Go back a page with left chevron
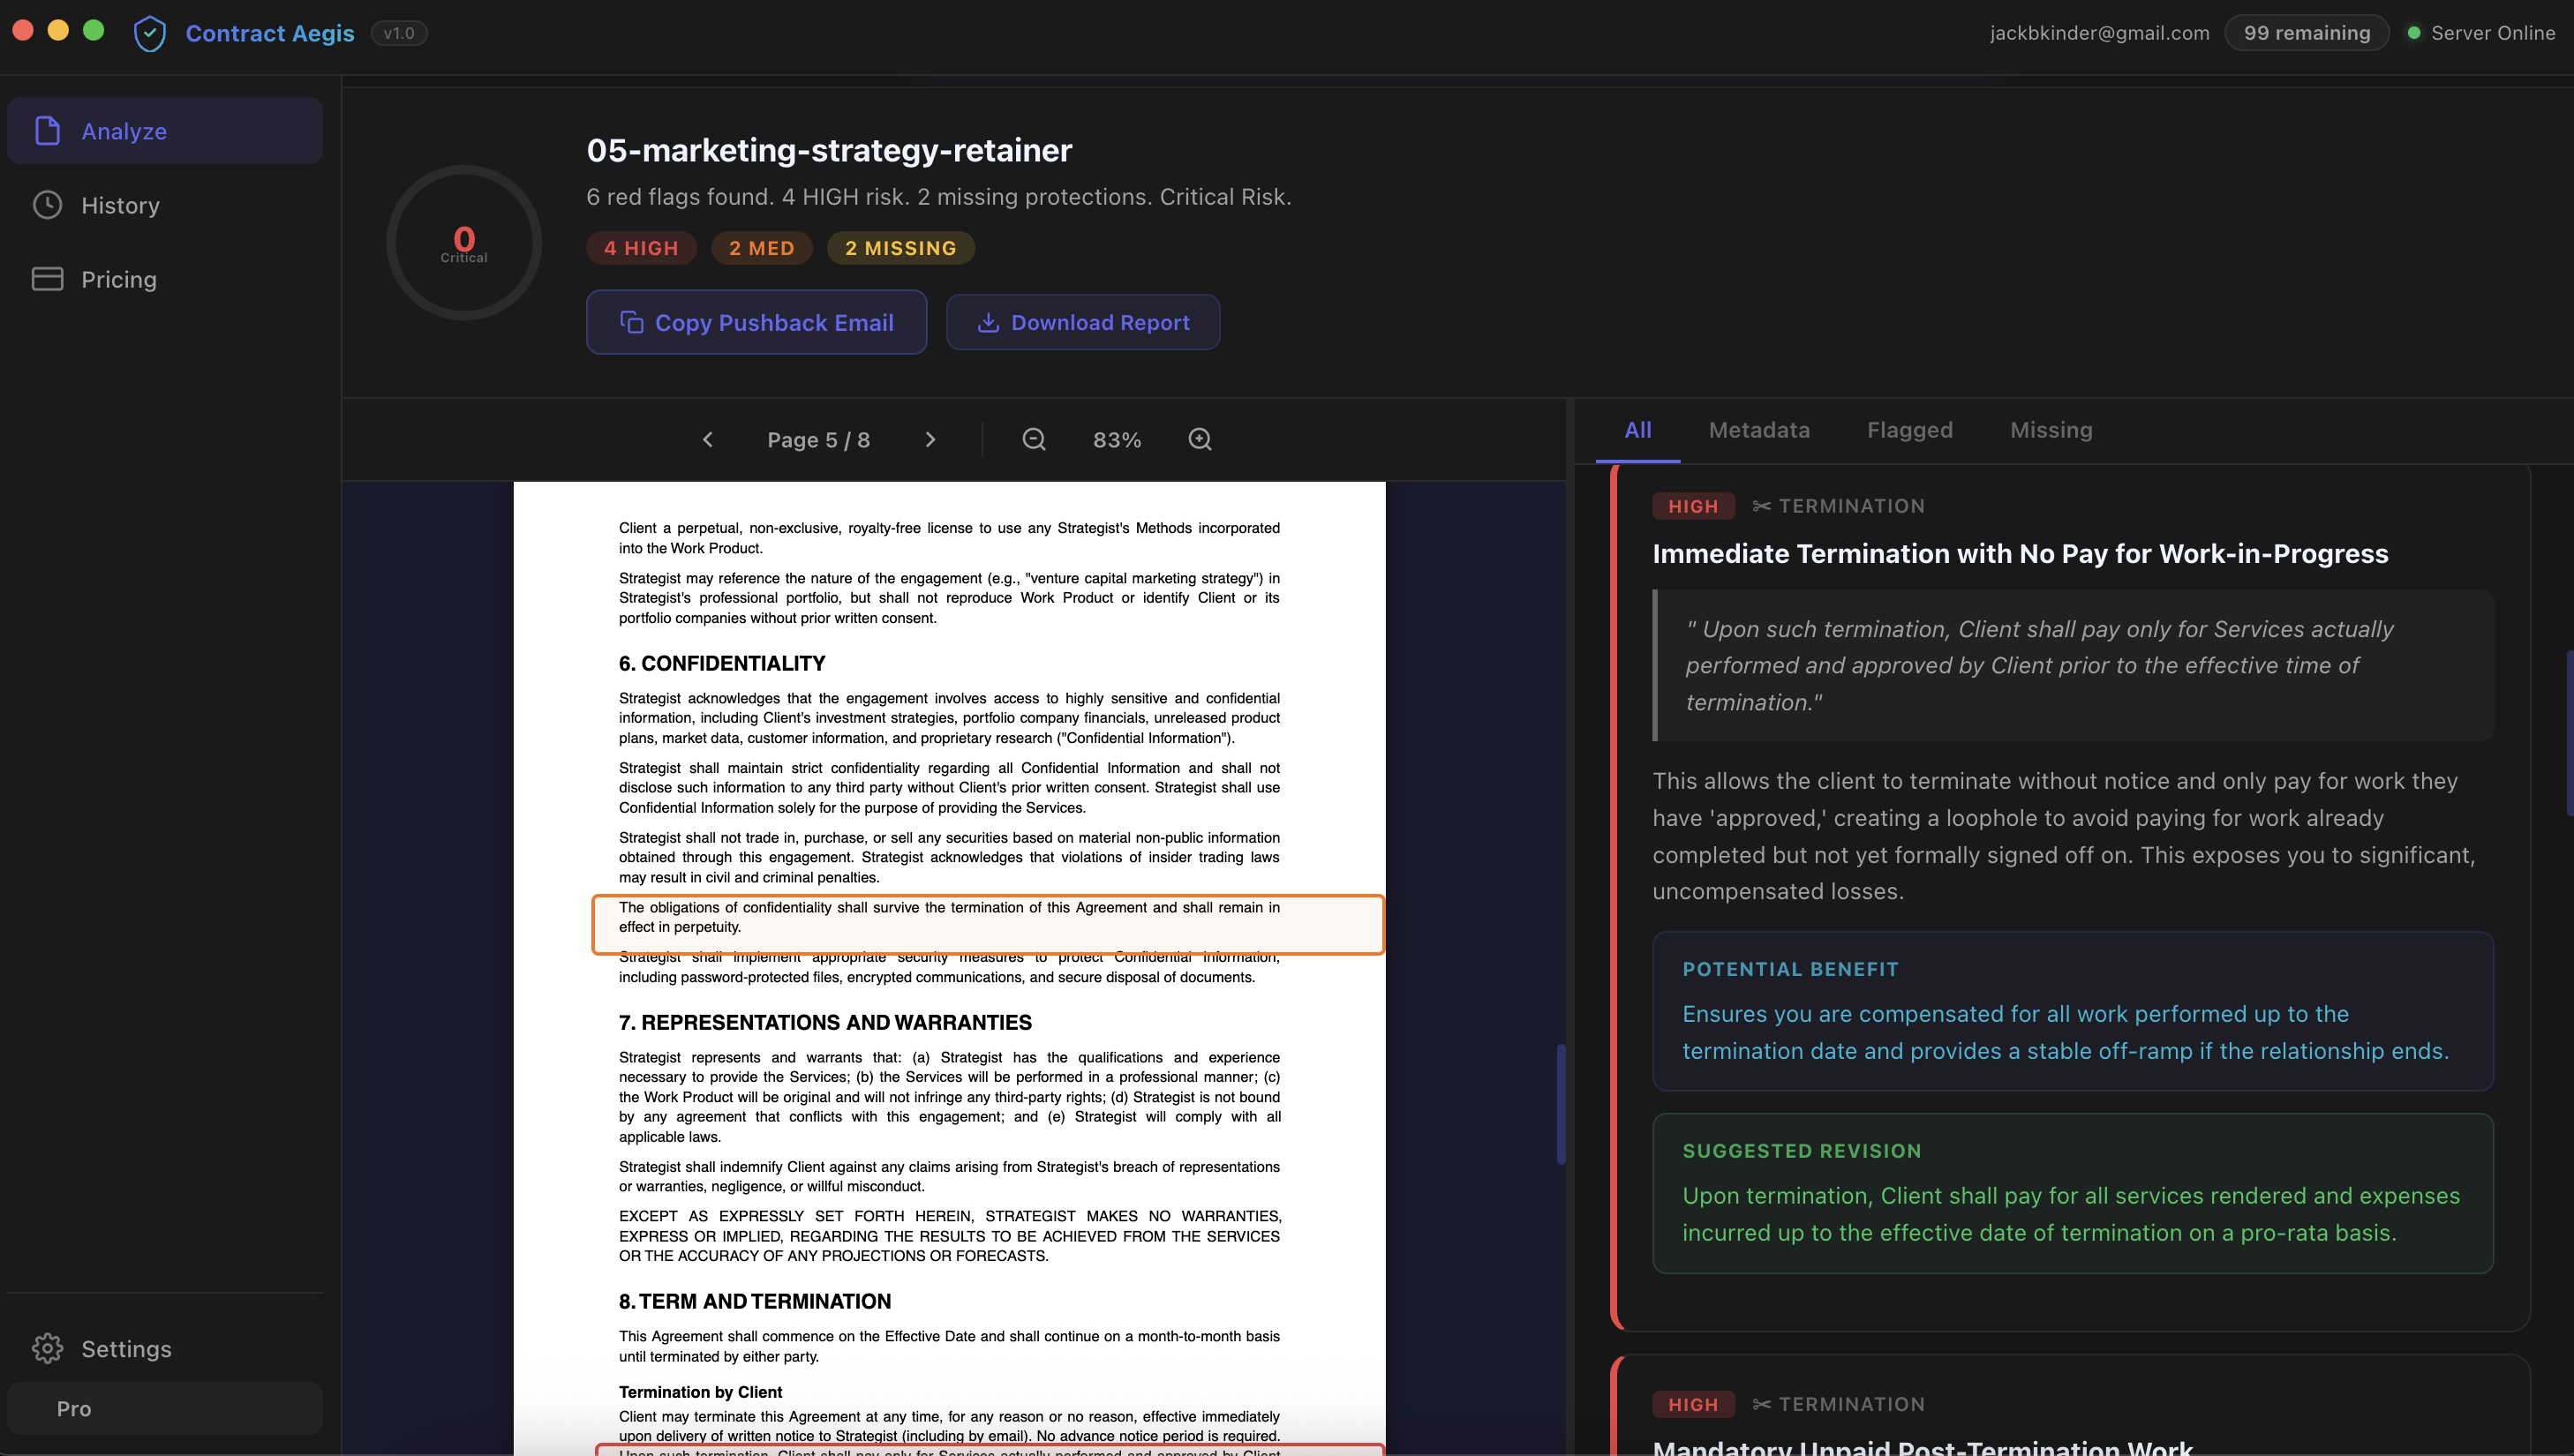The width and height of the screenshot is (2574, 1456). [708, 439]
